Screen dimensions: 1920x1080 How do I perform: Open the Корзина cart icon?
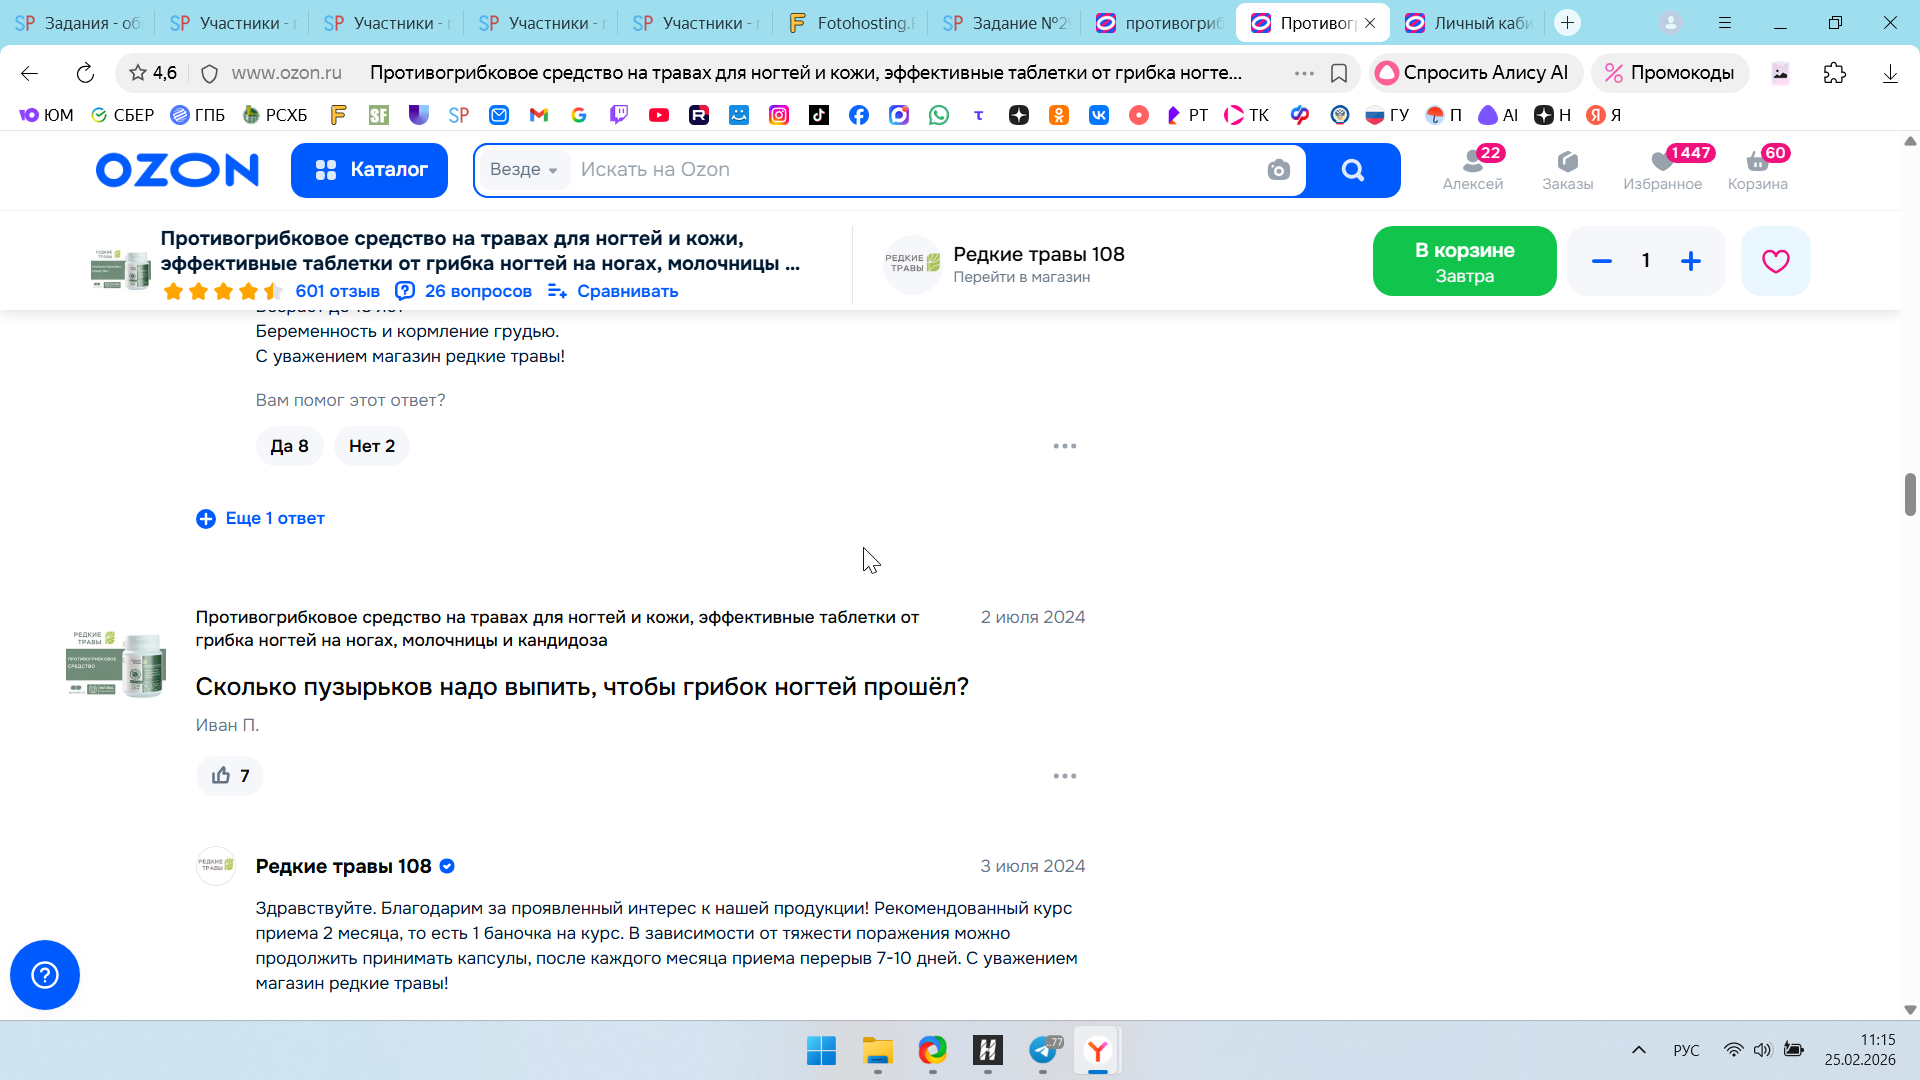tap(1757, 169)
